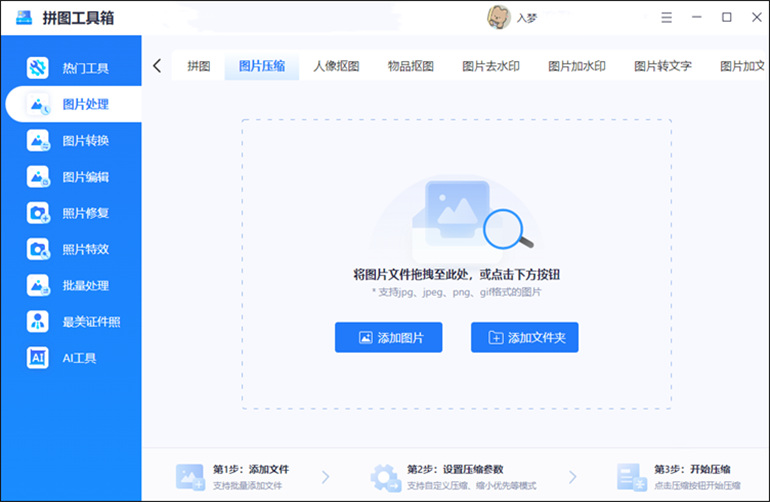Select the 图片转换 sidebar icon
This screenshot has width=770, height=502.
[x=38, y=140]
